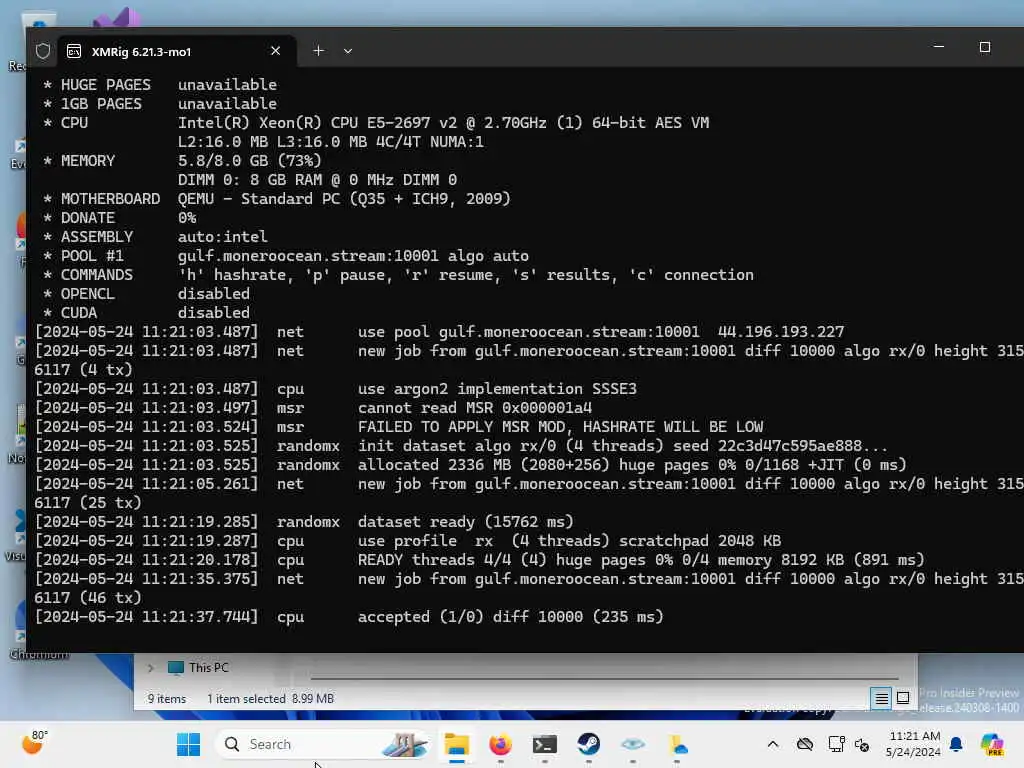Click the console icon on the XMRig tab
This screenshot has width=1024, height=768.
click(x=74, y=51)
